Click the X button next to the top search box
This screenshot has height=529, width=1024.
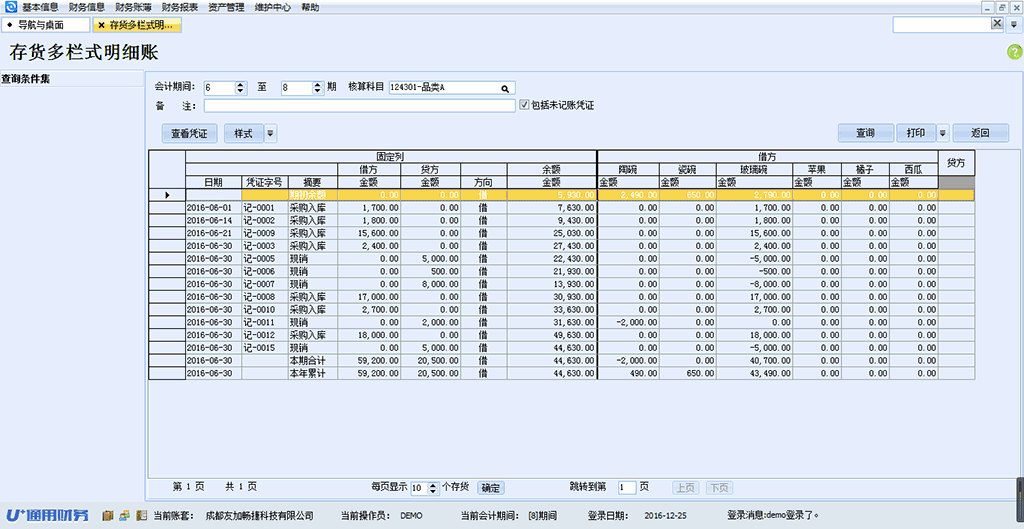[x=997, y=24]
